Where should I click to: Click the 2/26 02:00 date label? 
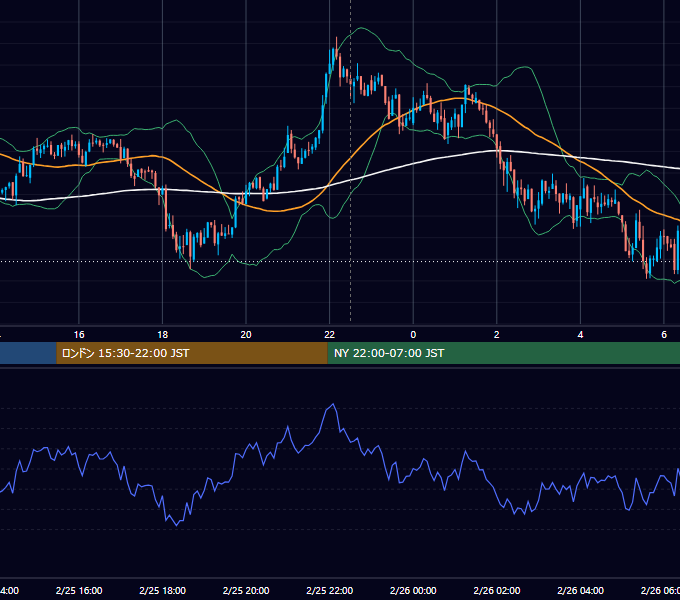[x=497, y=590]
